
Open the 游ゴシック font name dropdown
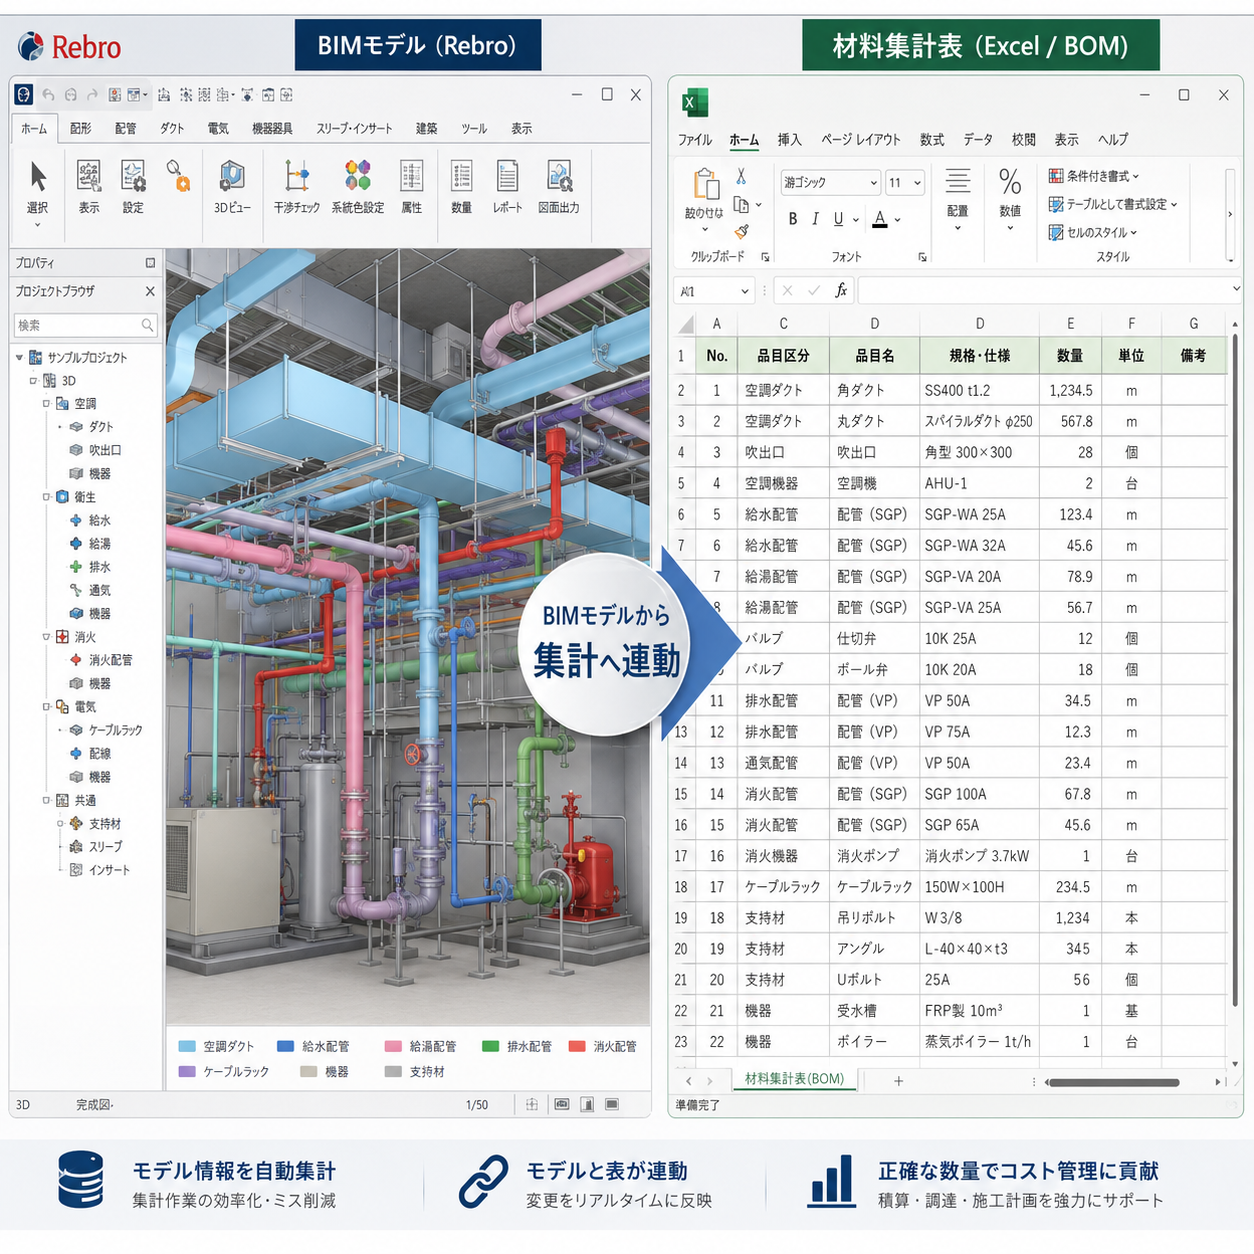coord(874,183)
